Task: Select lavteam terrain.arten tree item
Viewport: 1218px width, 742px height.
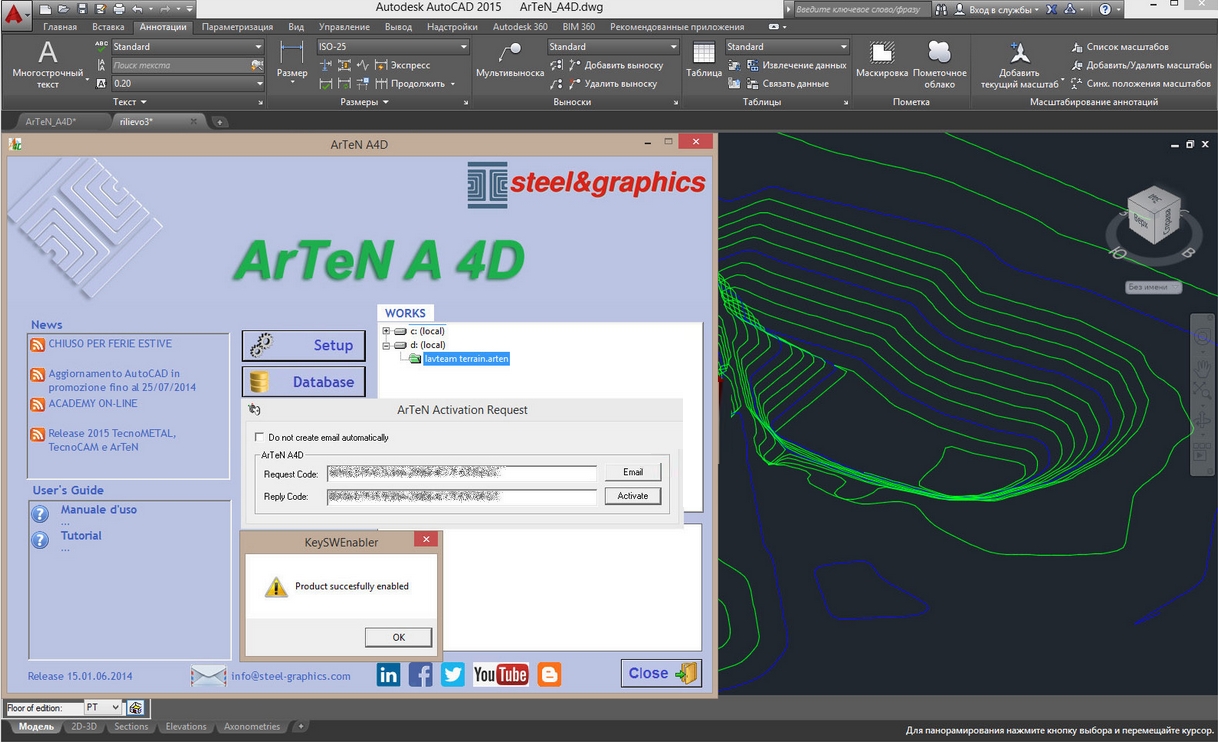Action: tap(466, 358)
